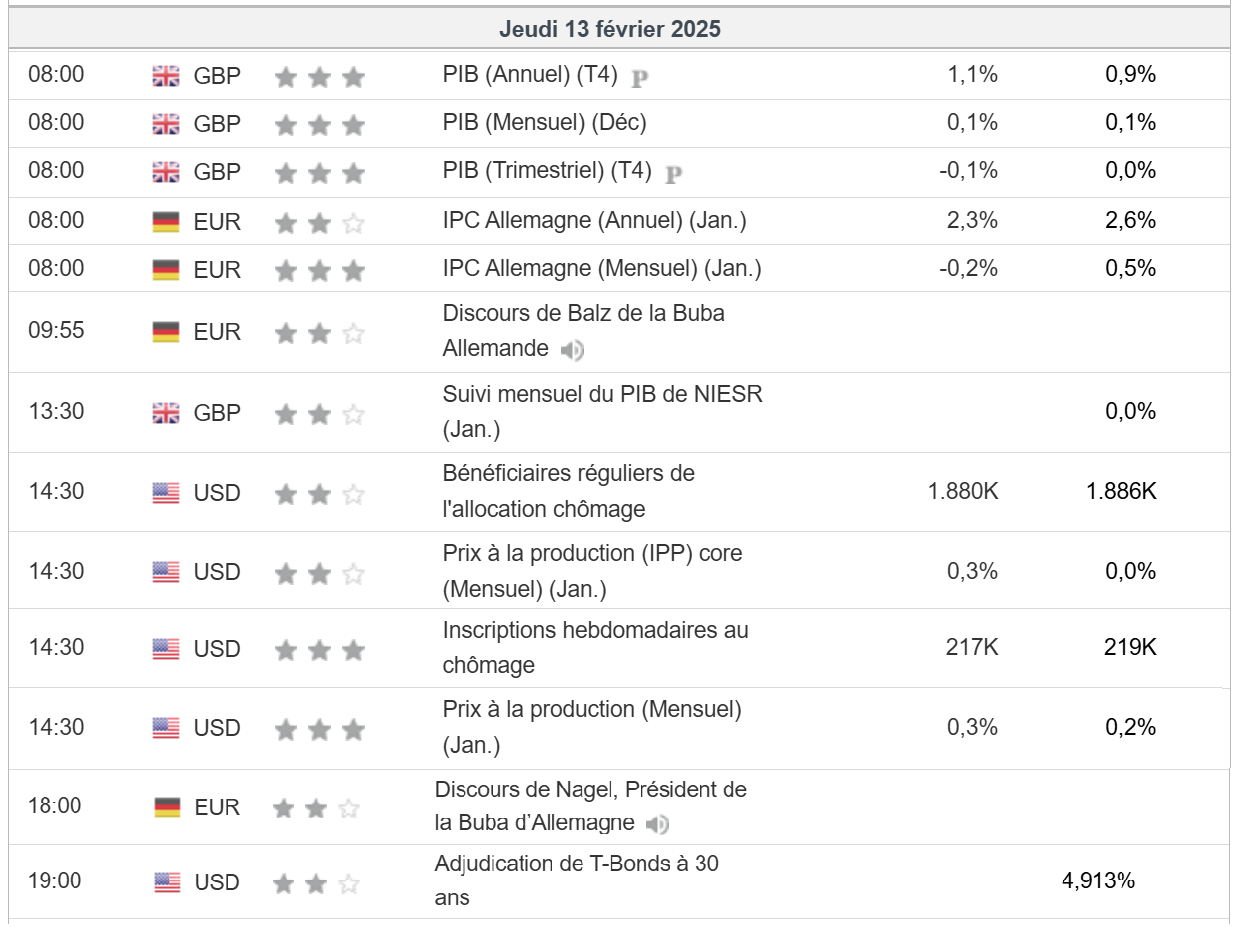Click the 09:55 time for Balz speech
The width and height of the screenshot is (1237, 927).
tap(56, 331)
